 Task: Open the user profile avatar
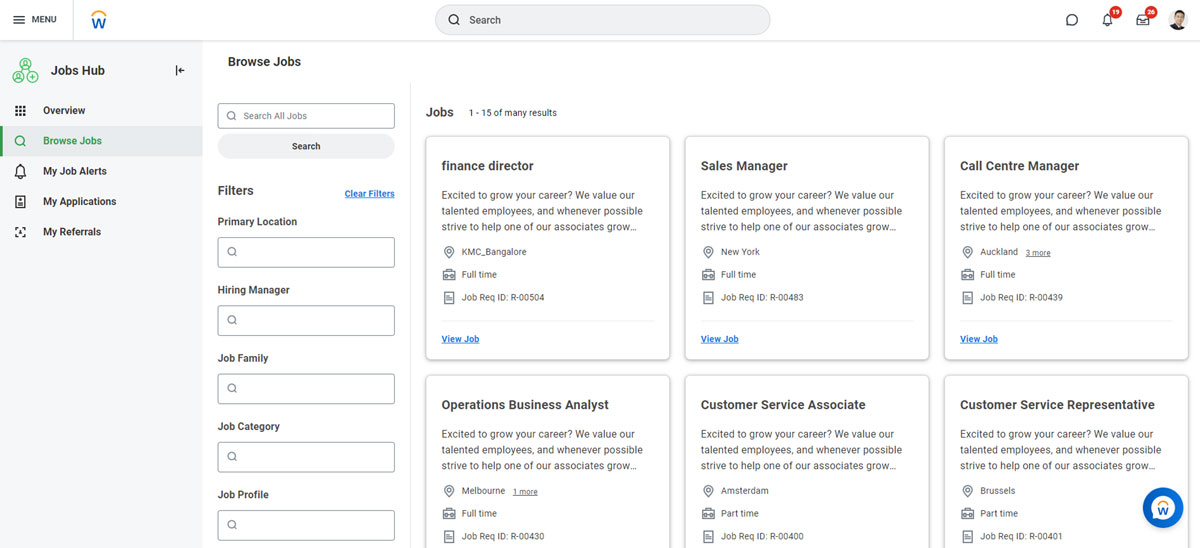[x=1178, y=20]
